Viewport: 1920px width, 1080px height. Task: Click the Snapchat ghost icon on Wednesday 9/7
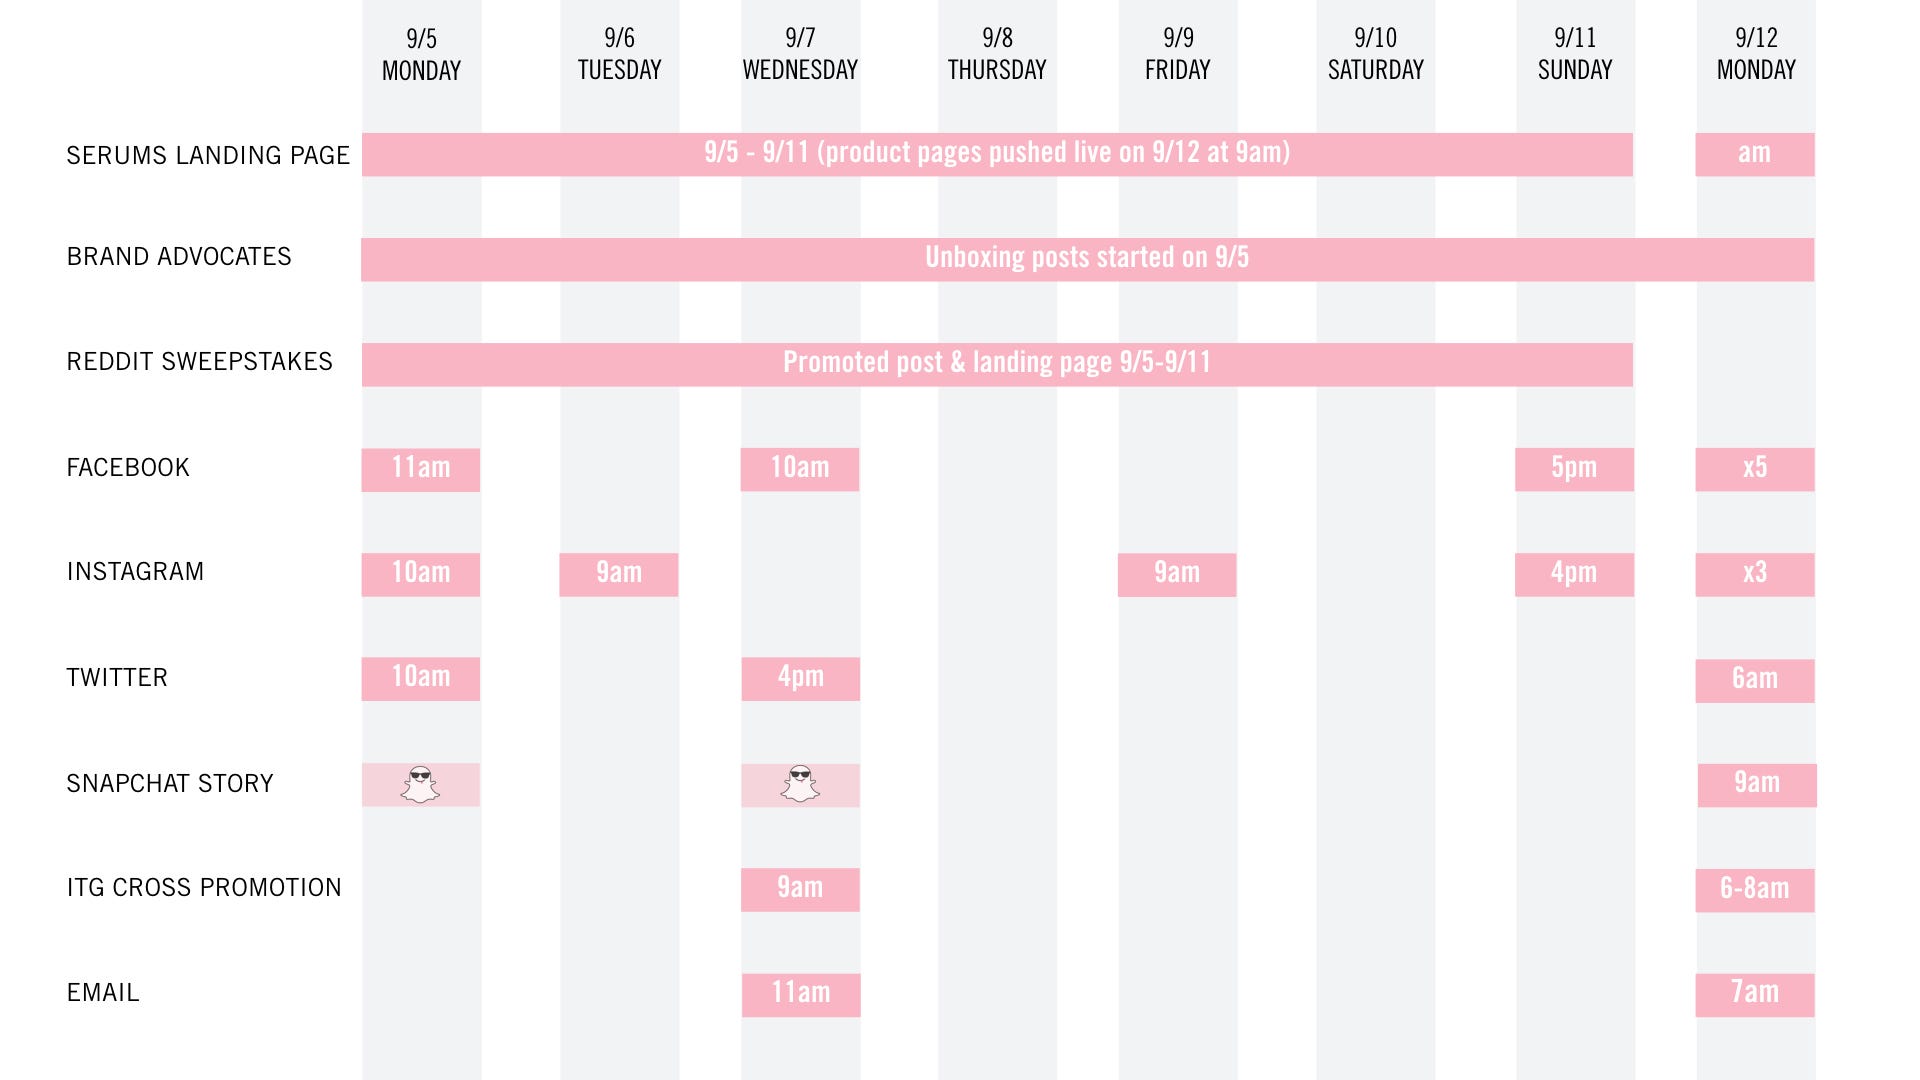pyautogui.click(x=800, y=785)
